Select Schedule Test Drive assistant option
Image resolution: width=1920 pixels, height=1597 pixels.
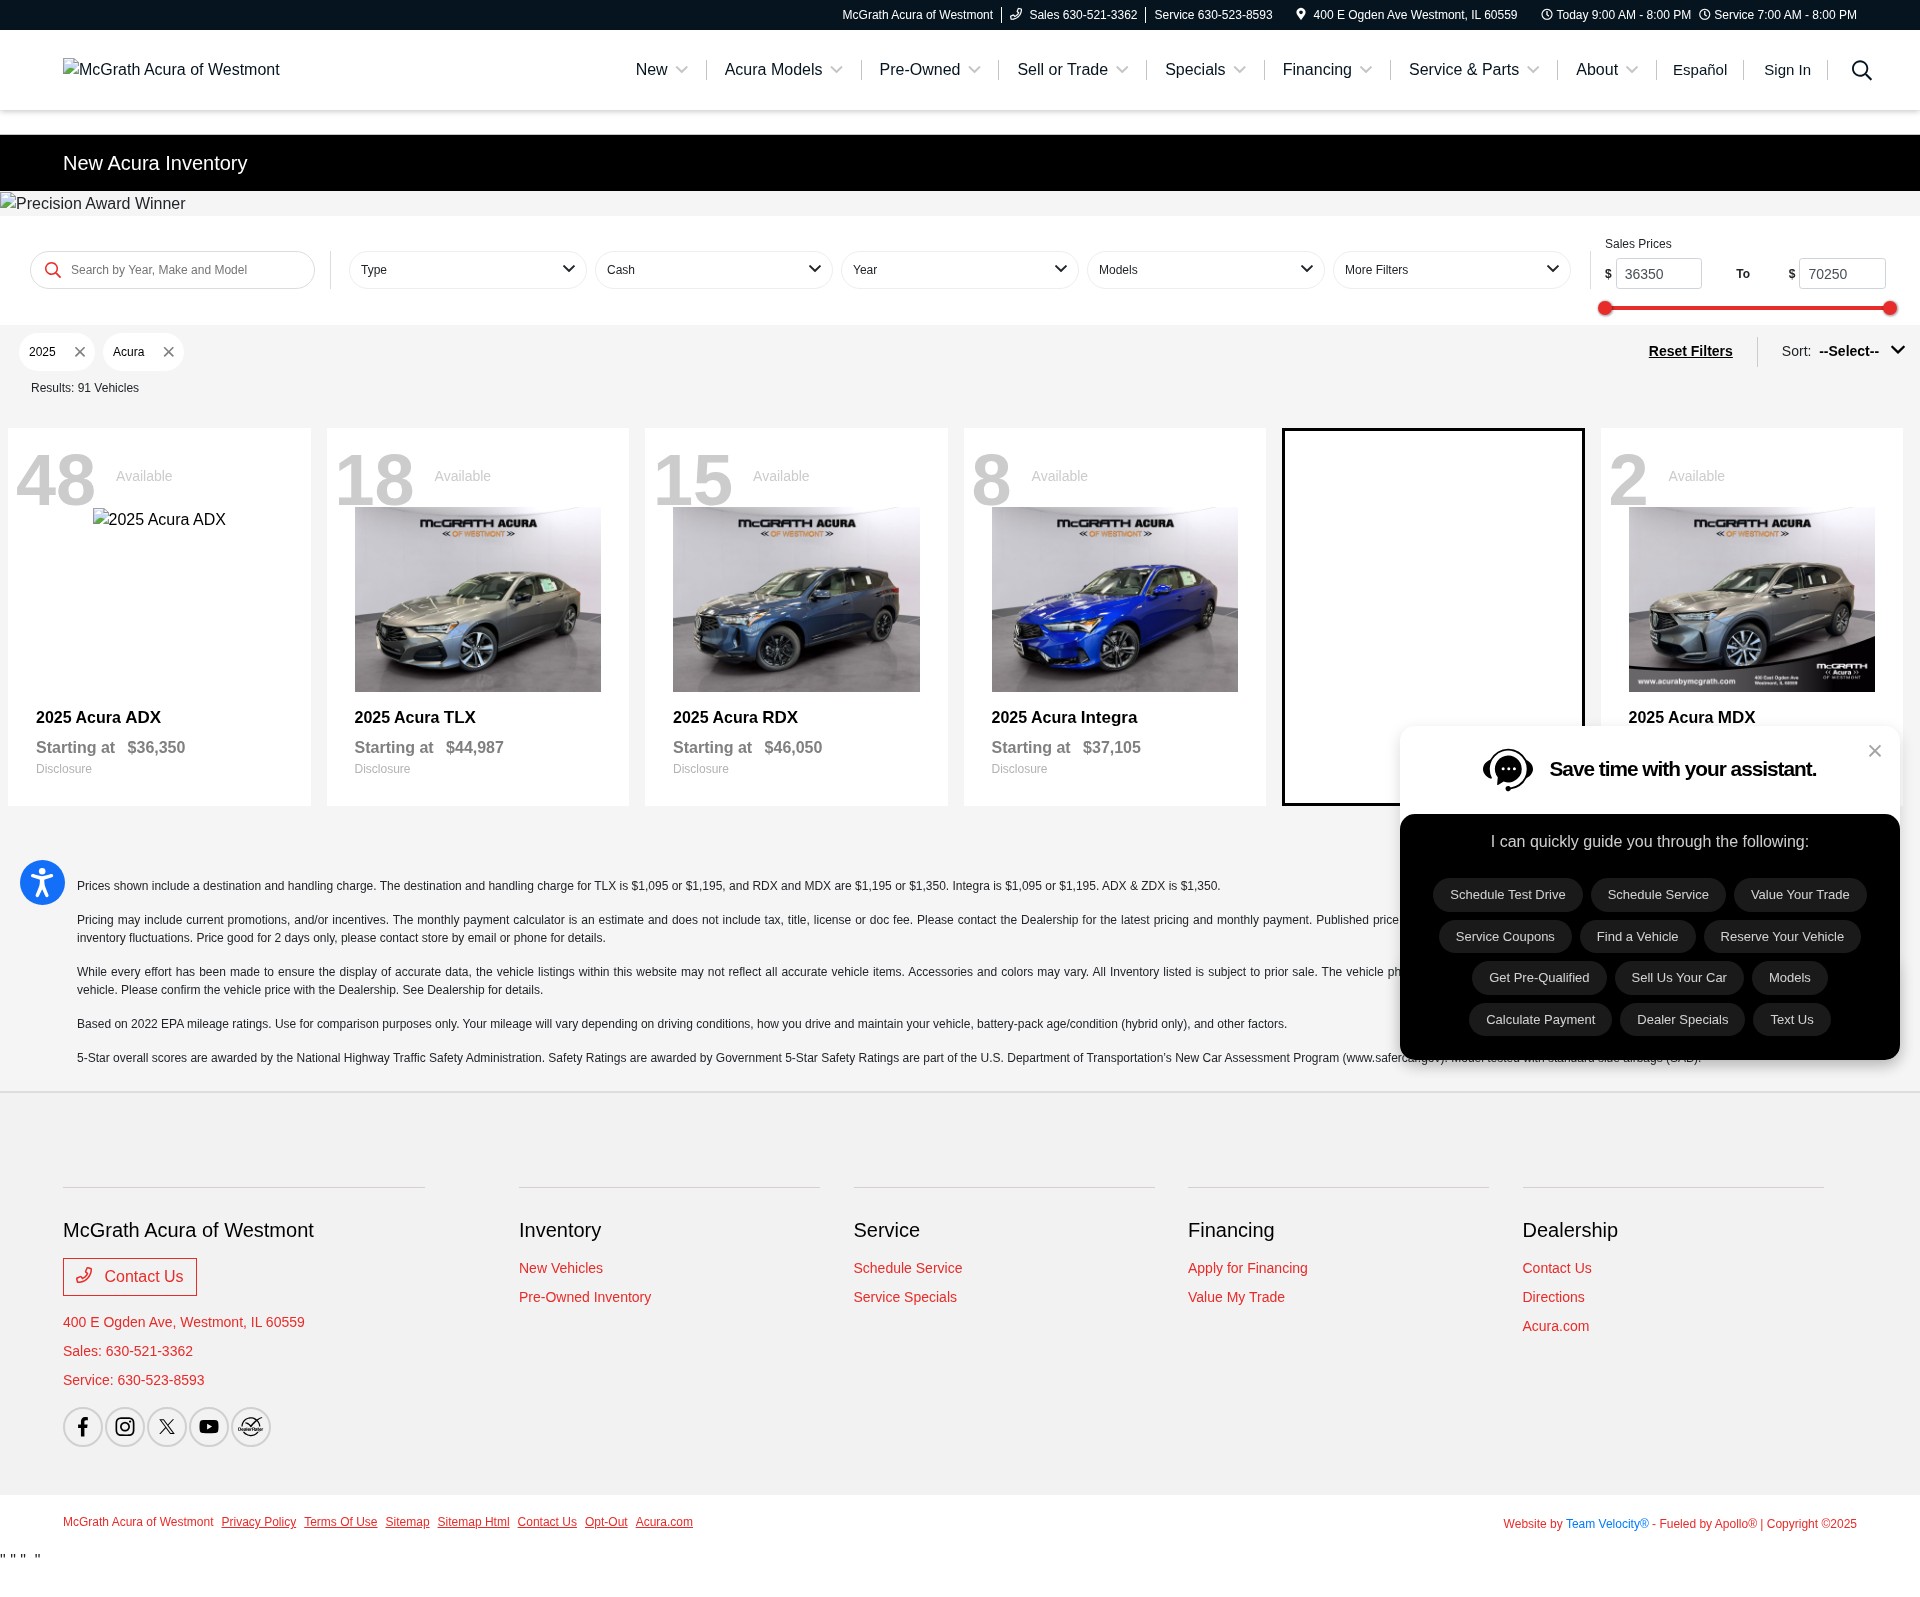coord(1507,895)
